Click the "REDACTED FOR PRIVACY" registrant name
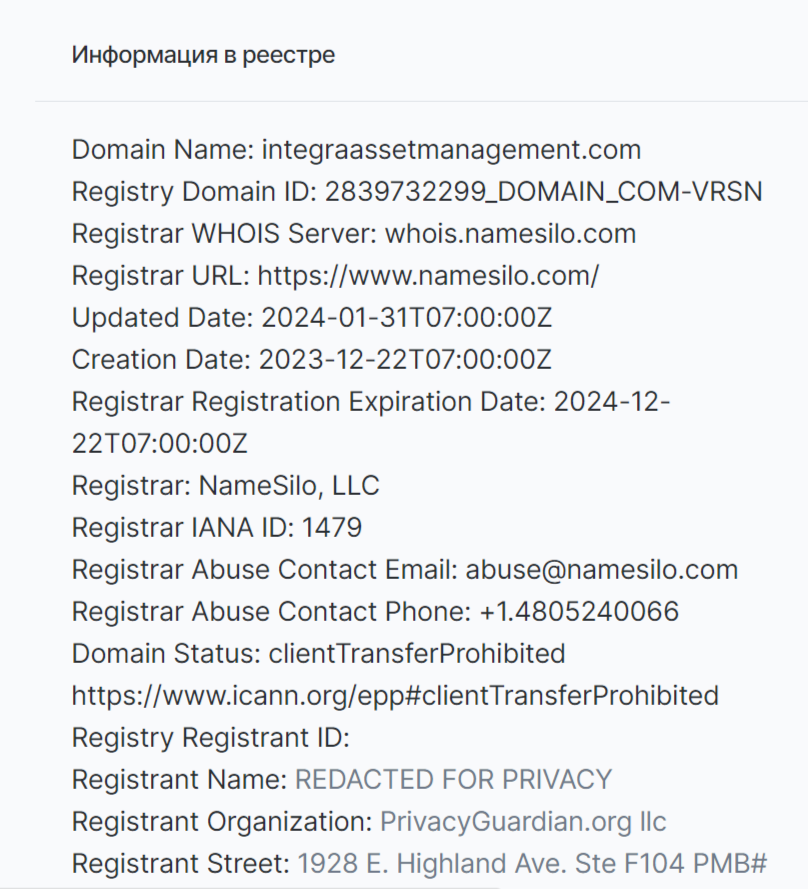 [x=453, y=780]
